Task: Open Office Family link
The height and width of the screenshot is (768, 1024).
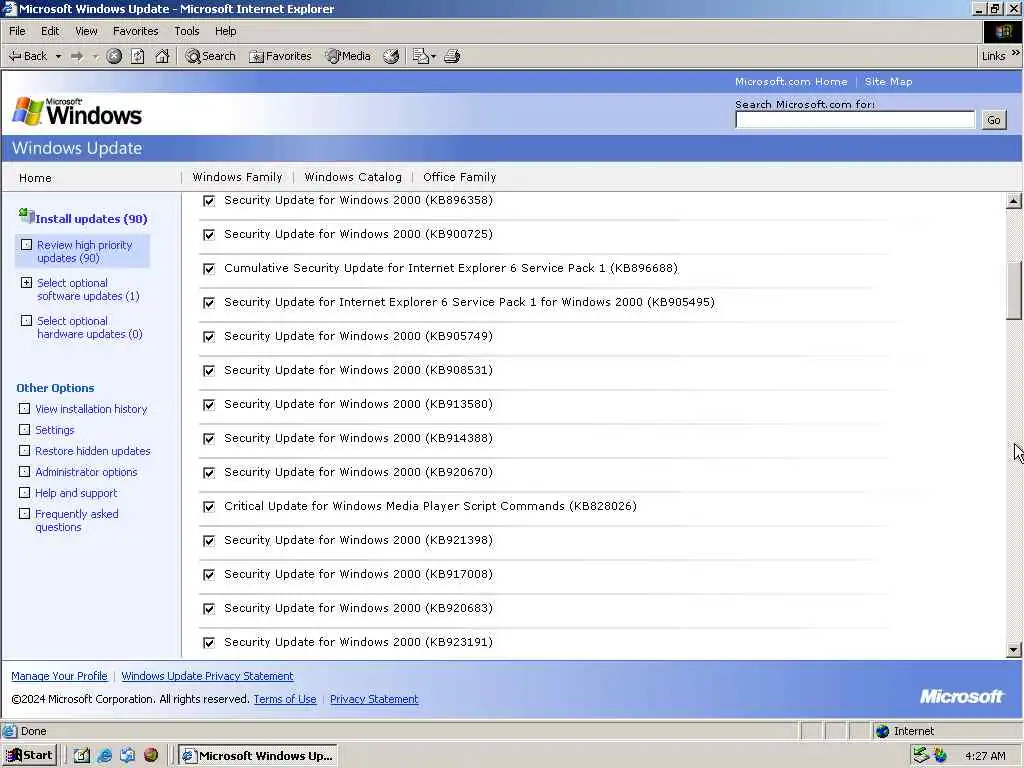Action: 459,177
